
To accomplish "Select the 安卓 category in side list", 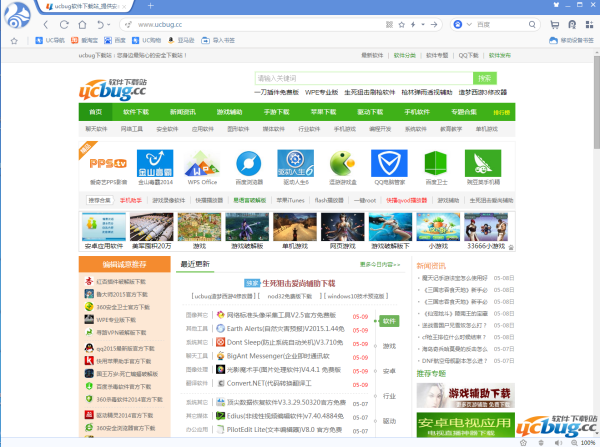I will 389,371.
